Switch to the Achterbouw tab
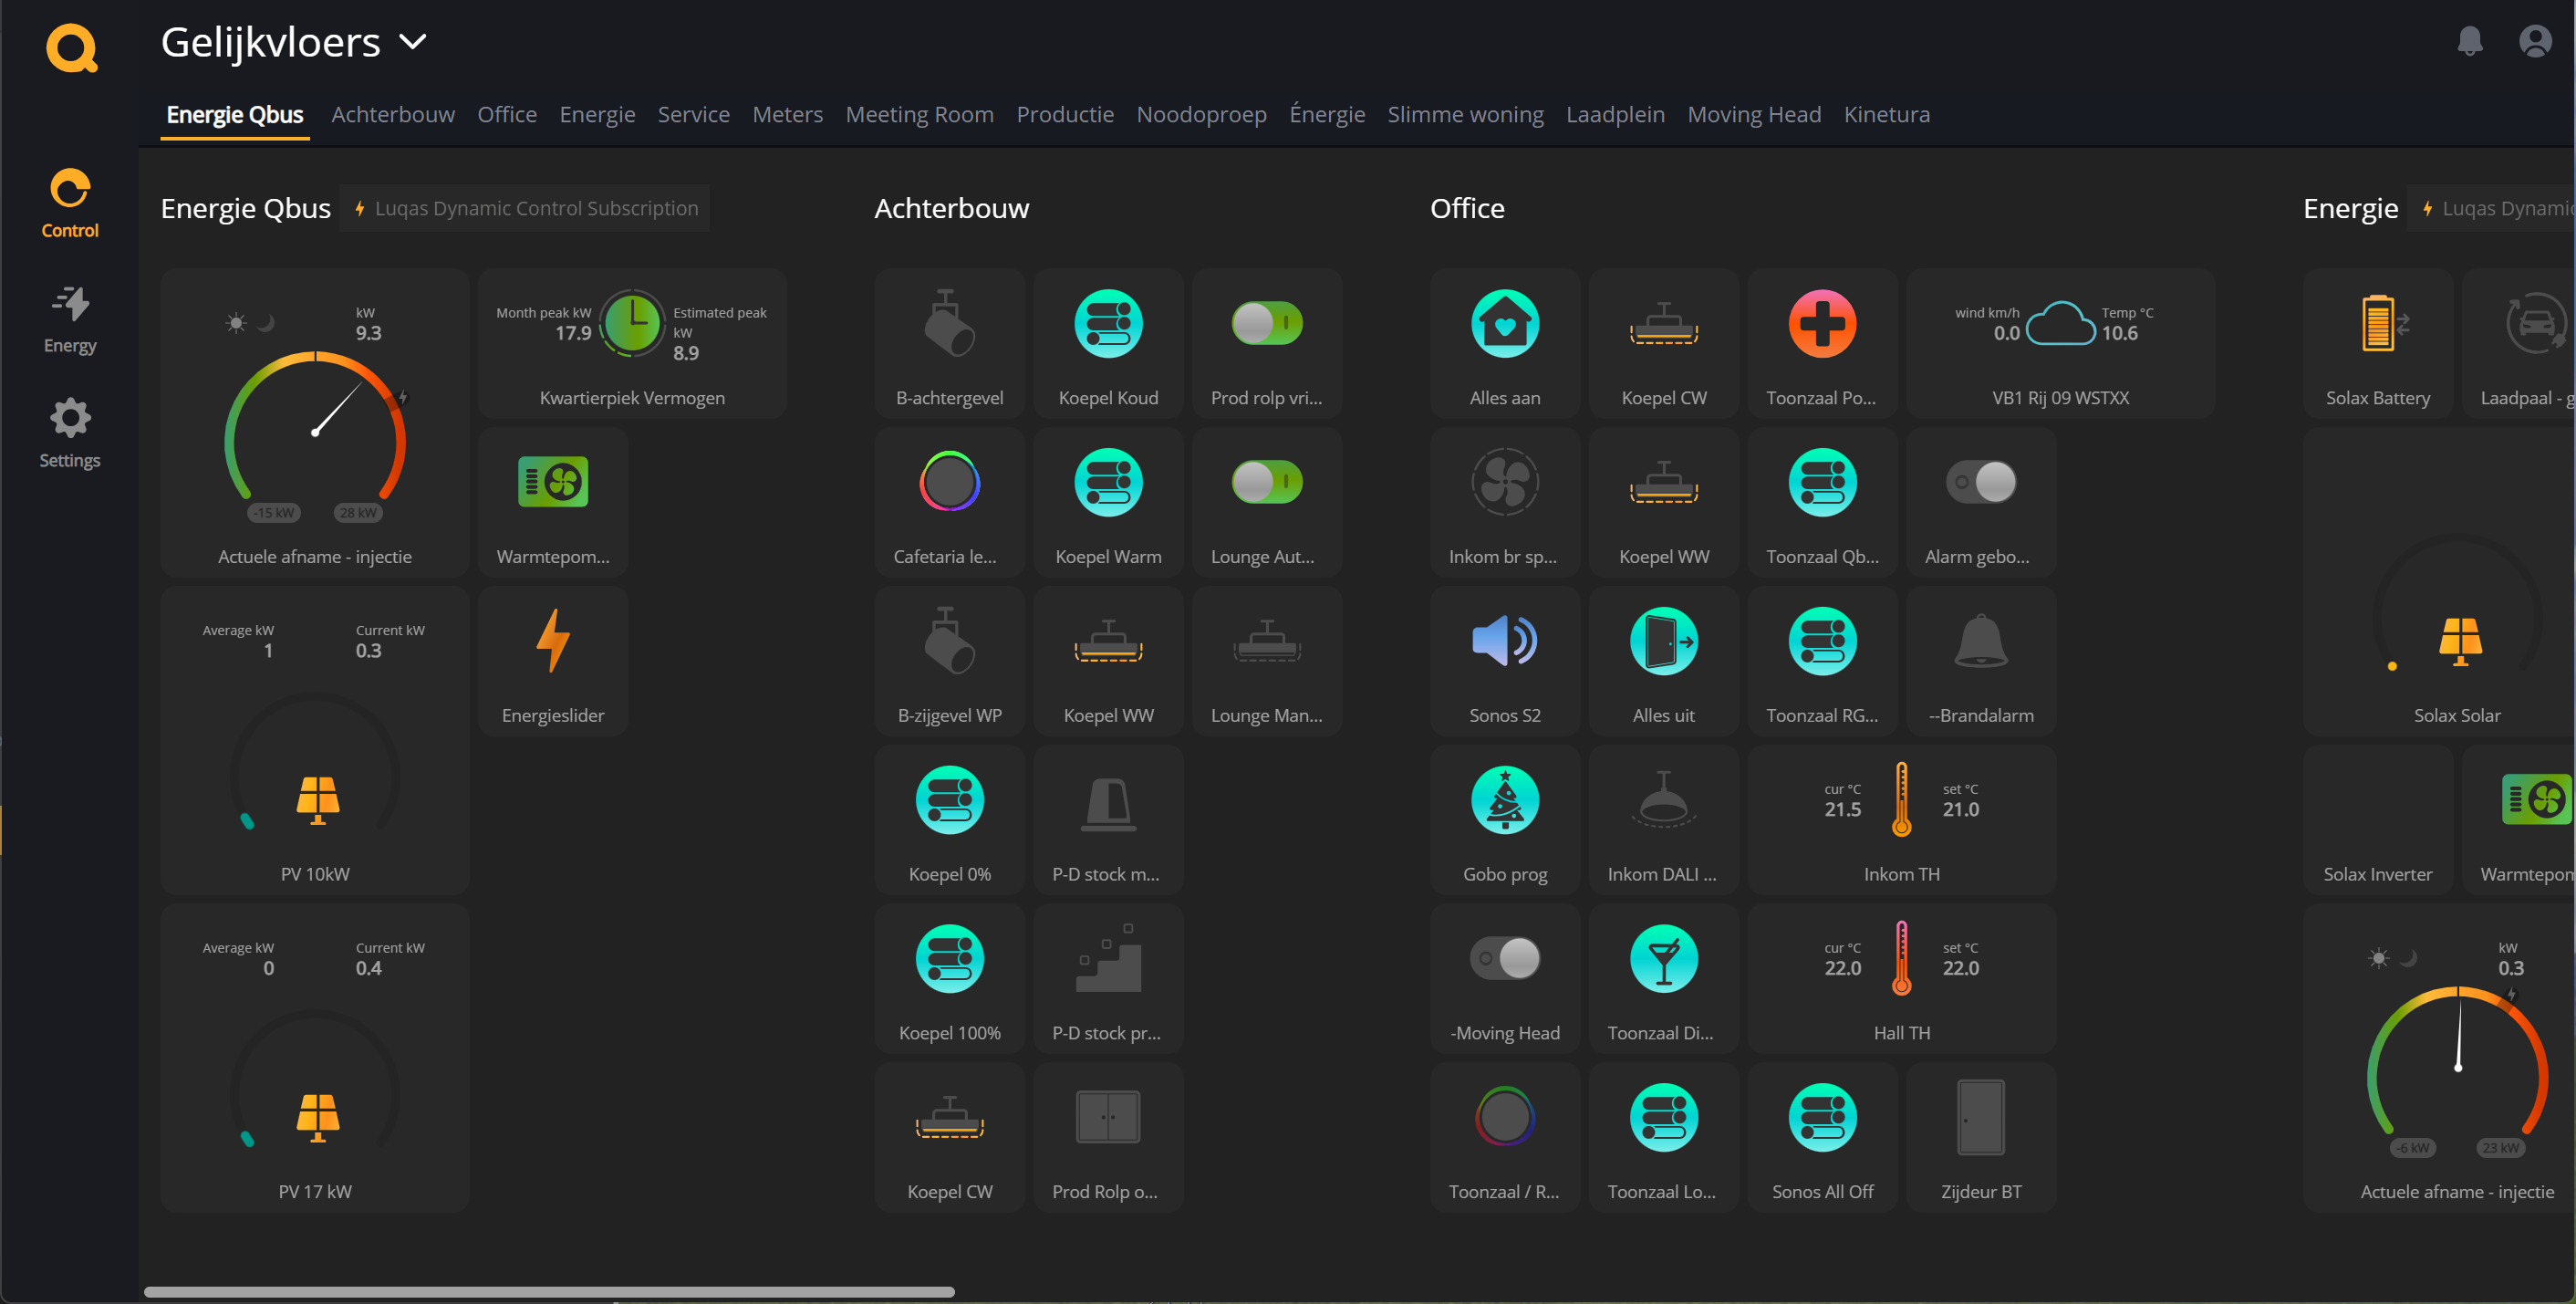 tap(393, 114)
